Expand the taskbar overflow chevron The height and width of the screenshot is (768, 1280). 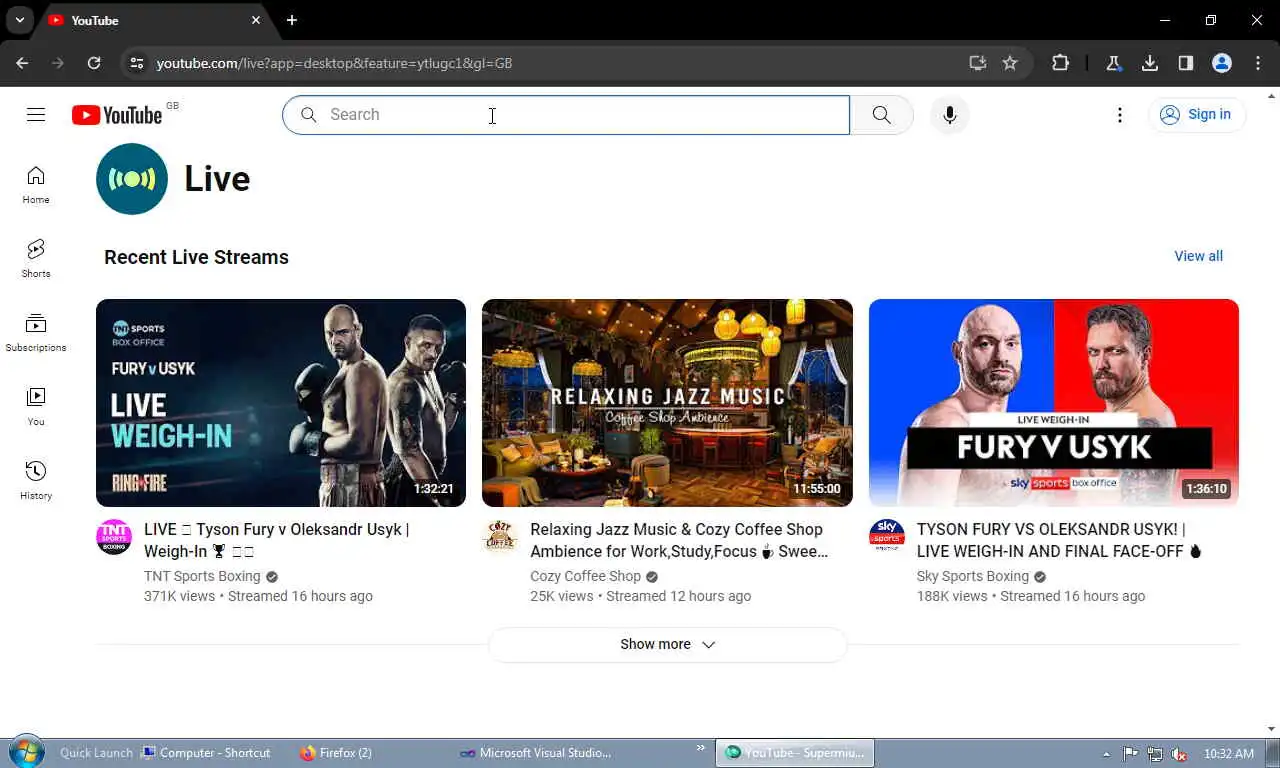[701, 748]
